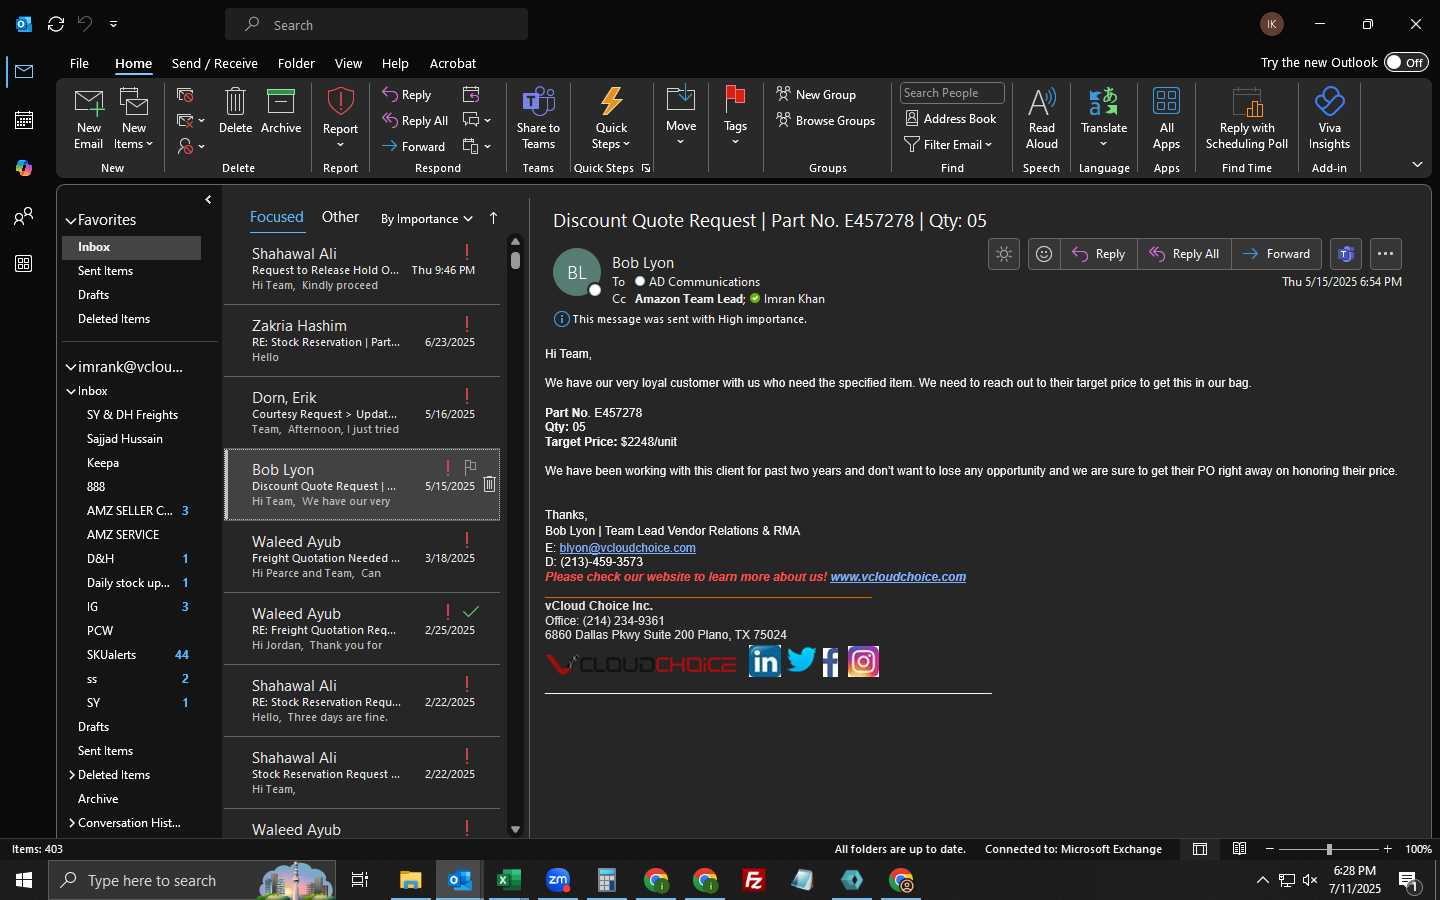
Task: Switch to the Other inbox tab
Action: (x=340, y=217)
